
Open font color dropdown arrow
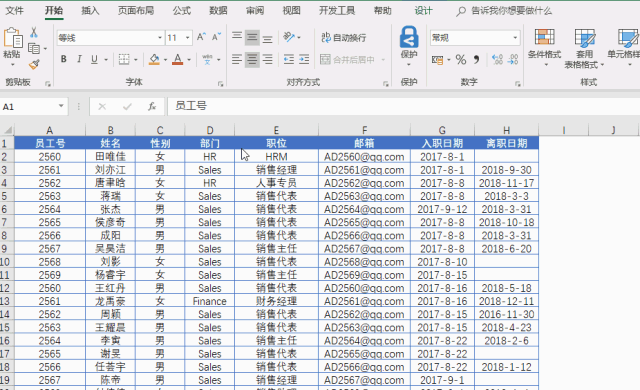(189, 60)
